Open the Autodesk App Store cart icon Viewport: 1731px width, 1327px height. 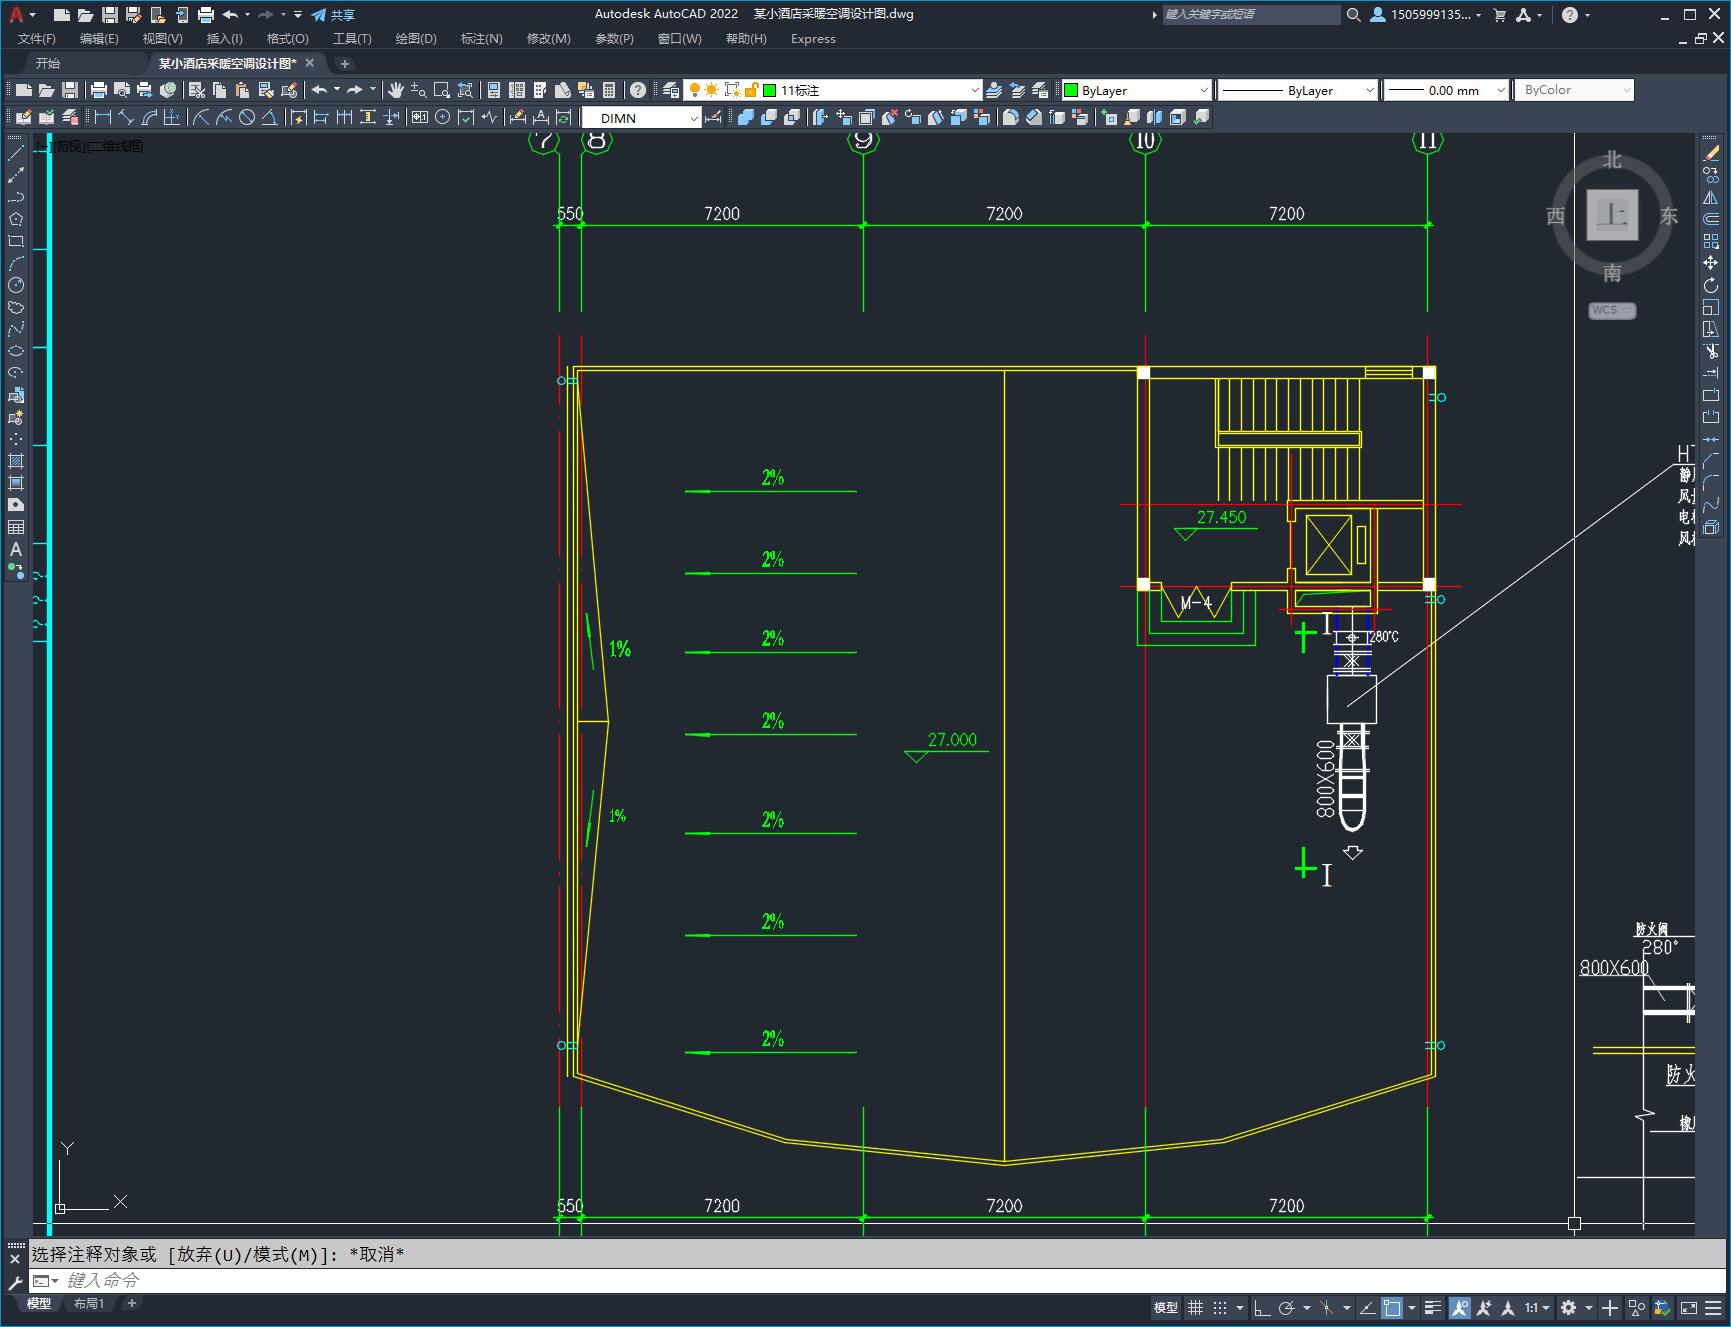(x=1499, y=15)
